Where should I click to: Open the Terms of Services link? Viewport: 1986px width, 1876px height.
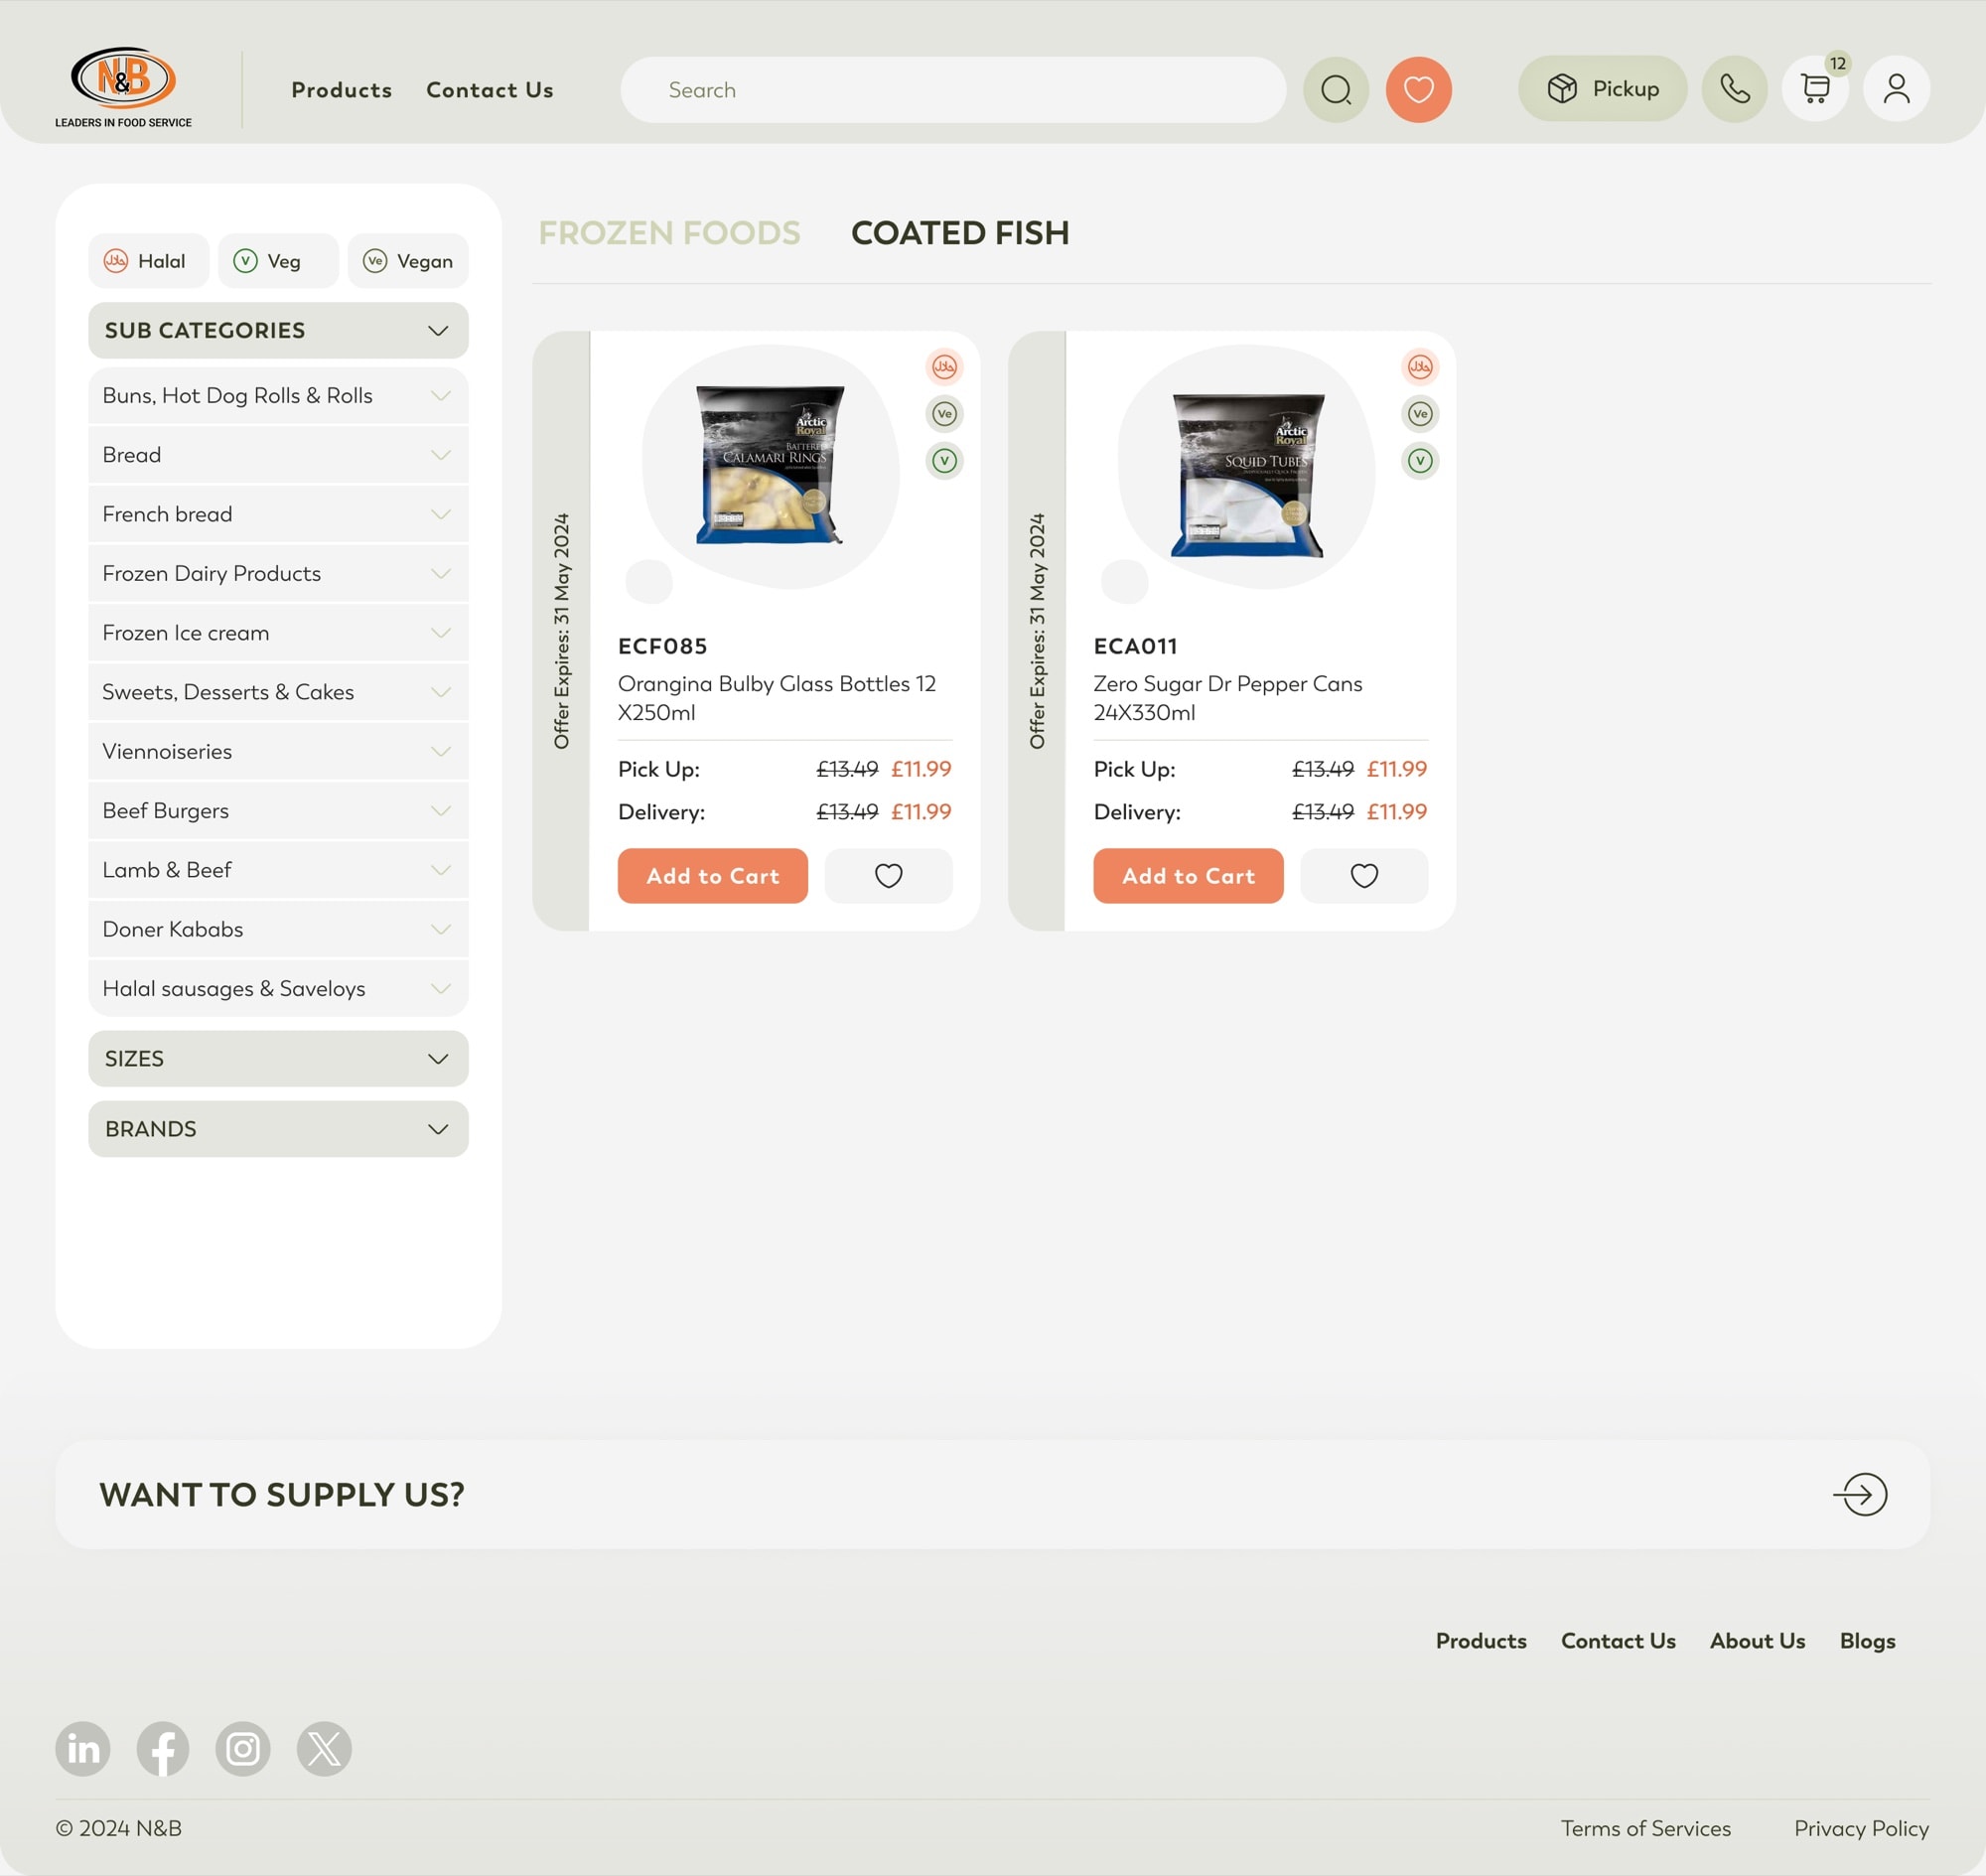pos(1646,1828)
